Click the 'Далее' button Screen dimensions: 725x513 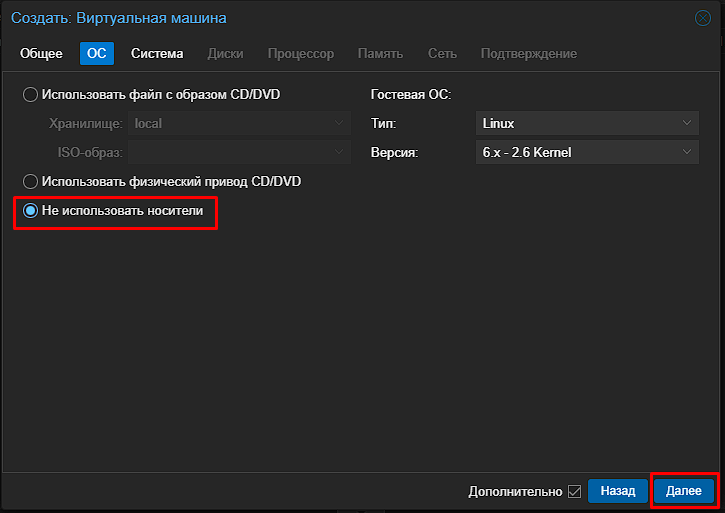(x=683, y=491)
